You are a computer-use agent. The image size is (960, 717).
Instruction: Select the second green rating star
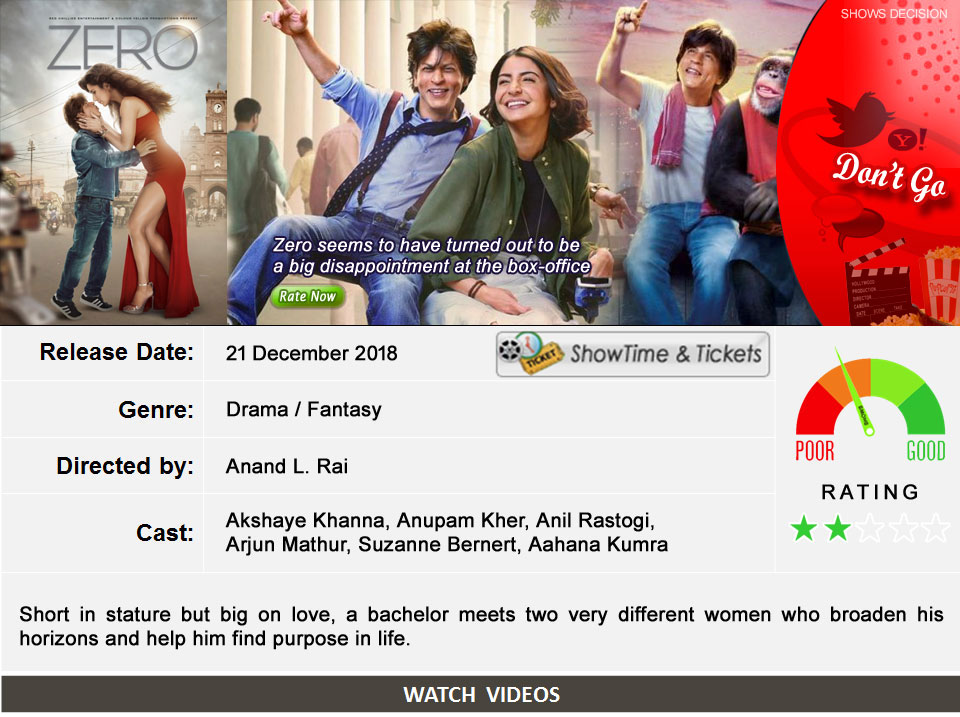837,528
